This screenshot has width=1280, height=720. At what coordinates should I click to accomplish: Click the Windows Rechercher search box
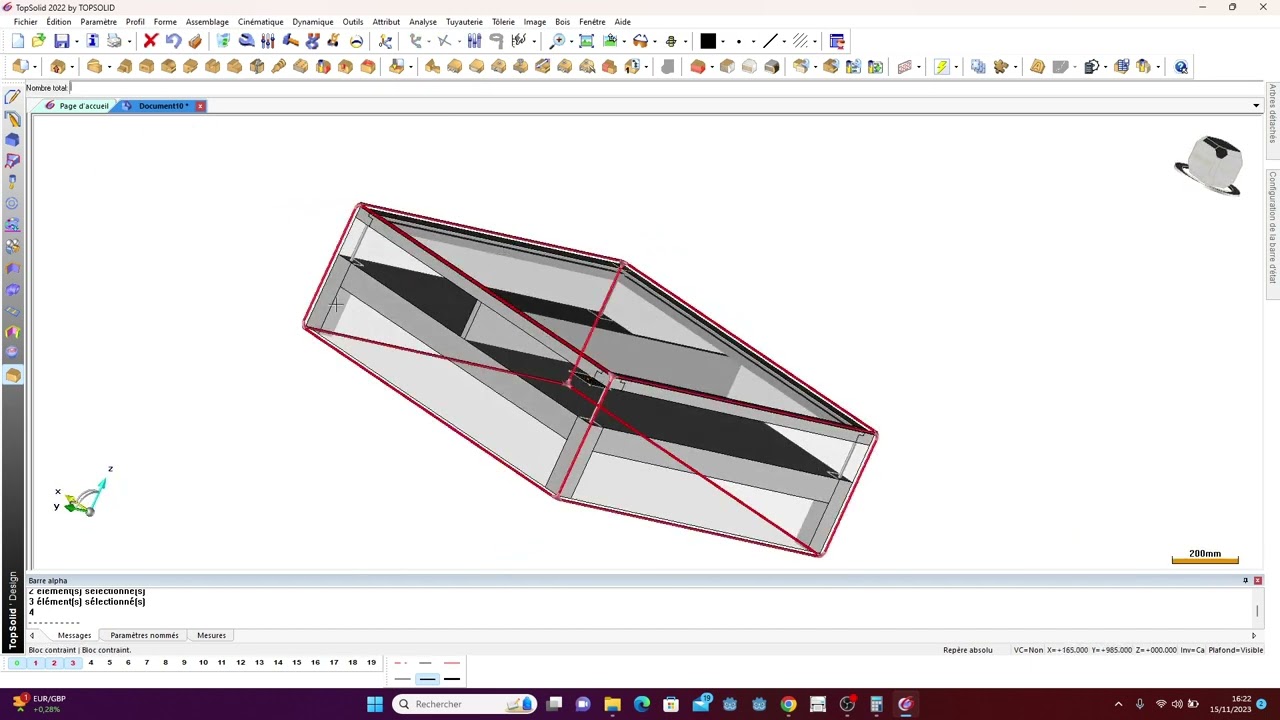coord(463,704)
